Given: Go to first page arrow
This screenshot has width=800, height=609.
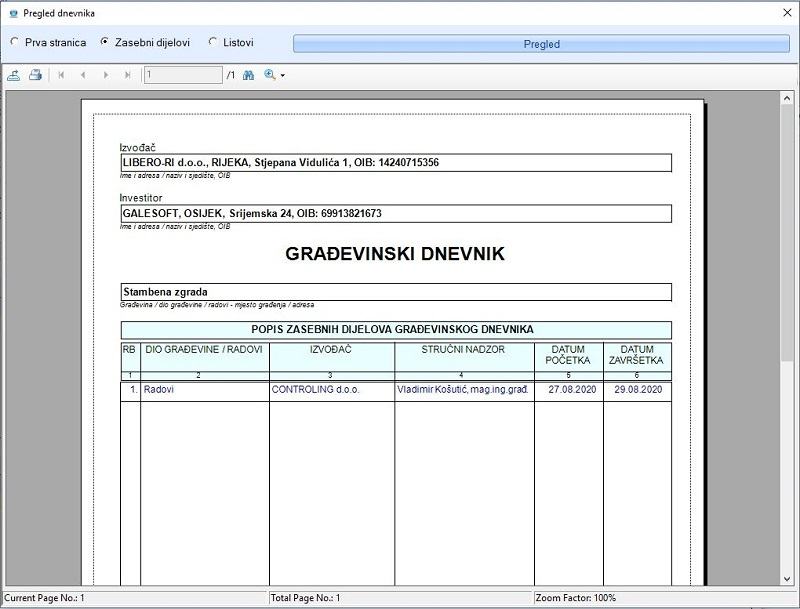Looking at the screenshot, I should (61, 75).
